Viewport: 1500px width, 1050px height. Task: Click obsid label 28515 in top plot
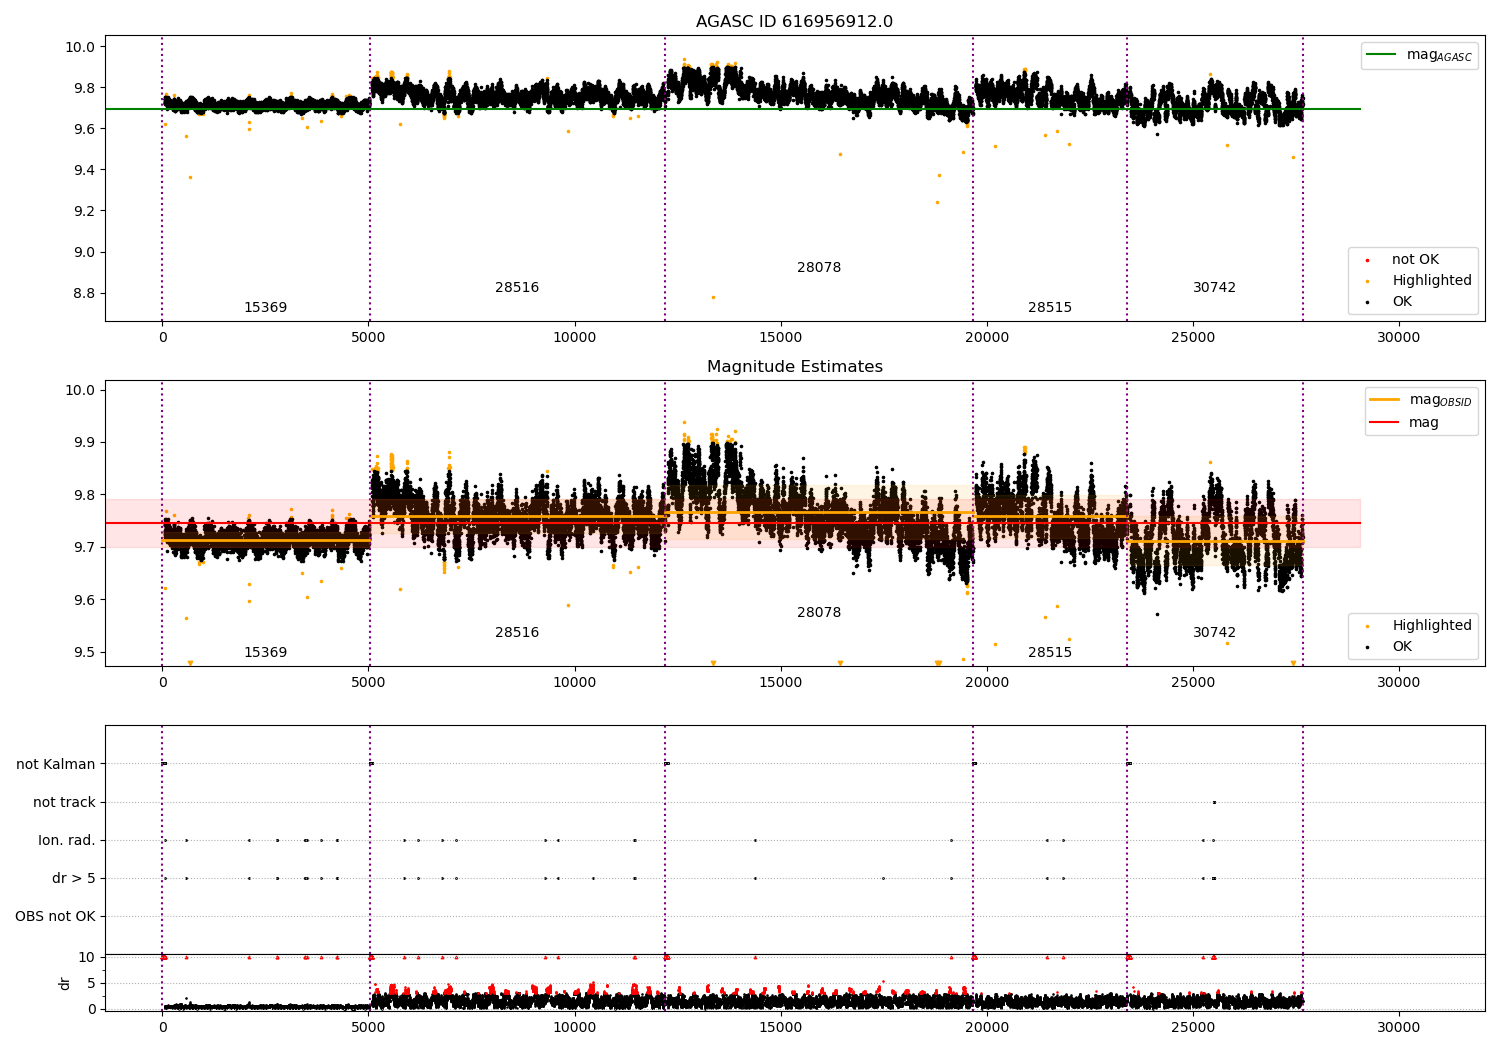point(1050,308)
